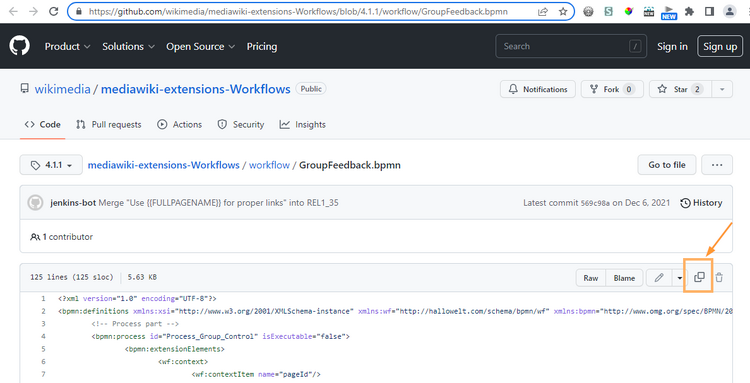
Task: Bookmark this page with the star icon
Action: point(563,11)
